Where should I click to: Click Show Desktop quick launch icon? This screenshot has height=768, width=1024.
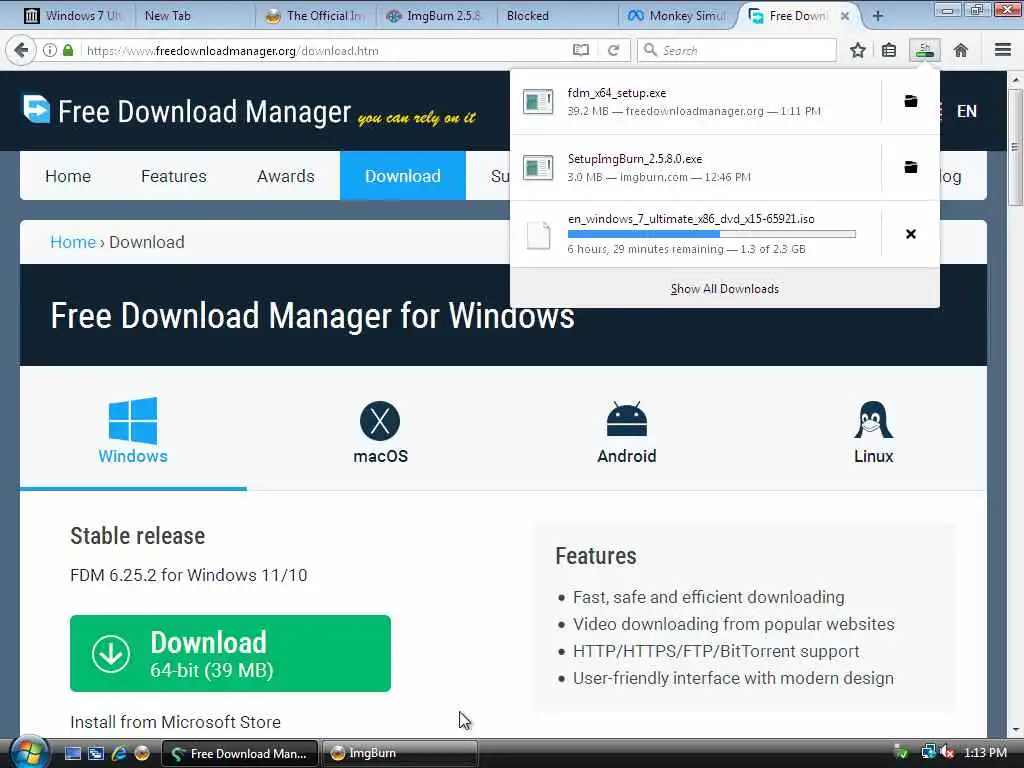click(x=72, y=753)
